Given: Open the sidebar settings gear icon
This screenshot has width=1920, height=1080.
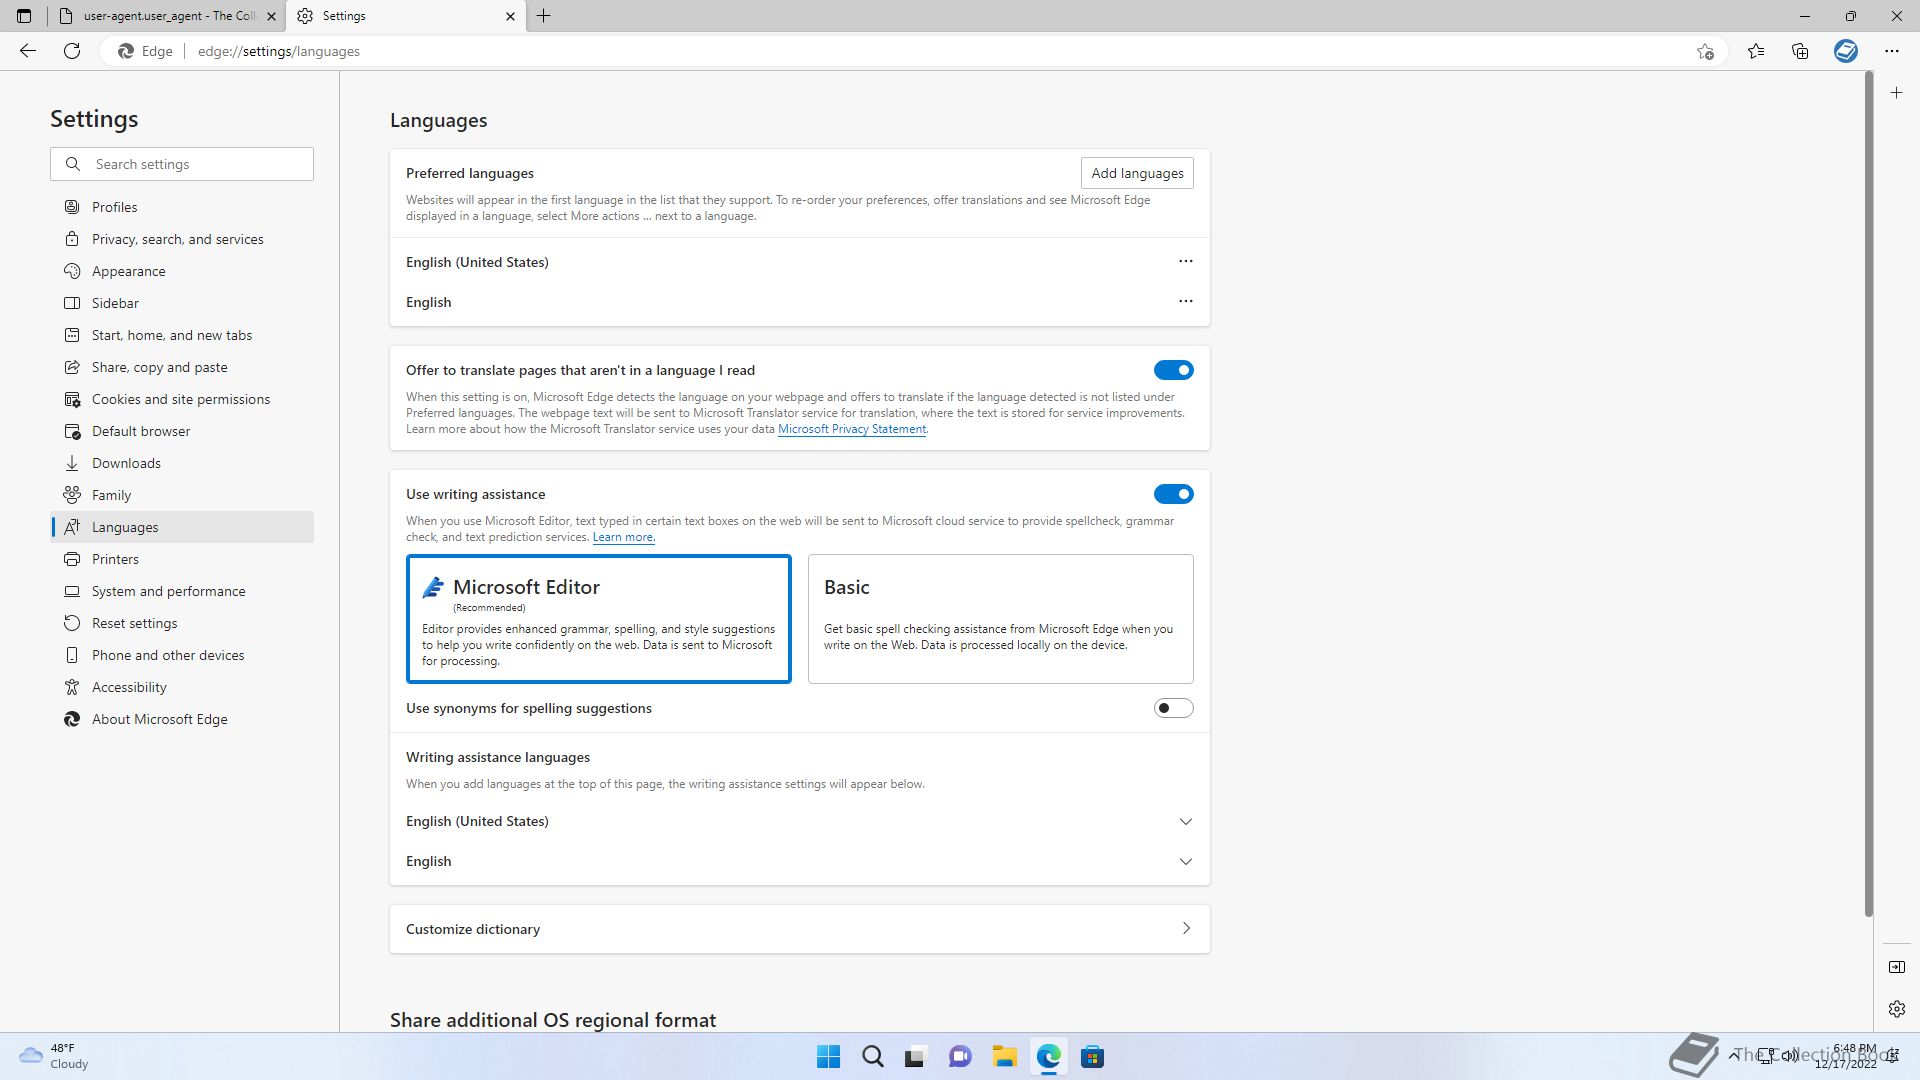Looking at the screenshot, I should (x=1897, y=1009).
